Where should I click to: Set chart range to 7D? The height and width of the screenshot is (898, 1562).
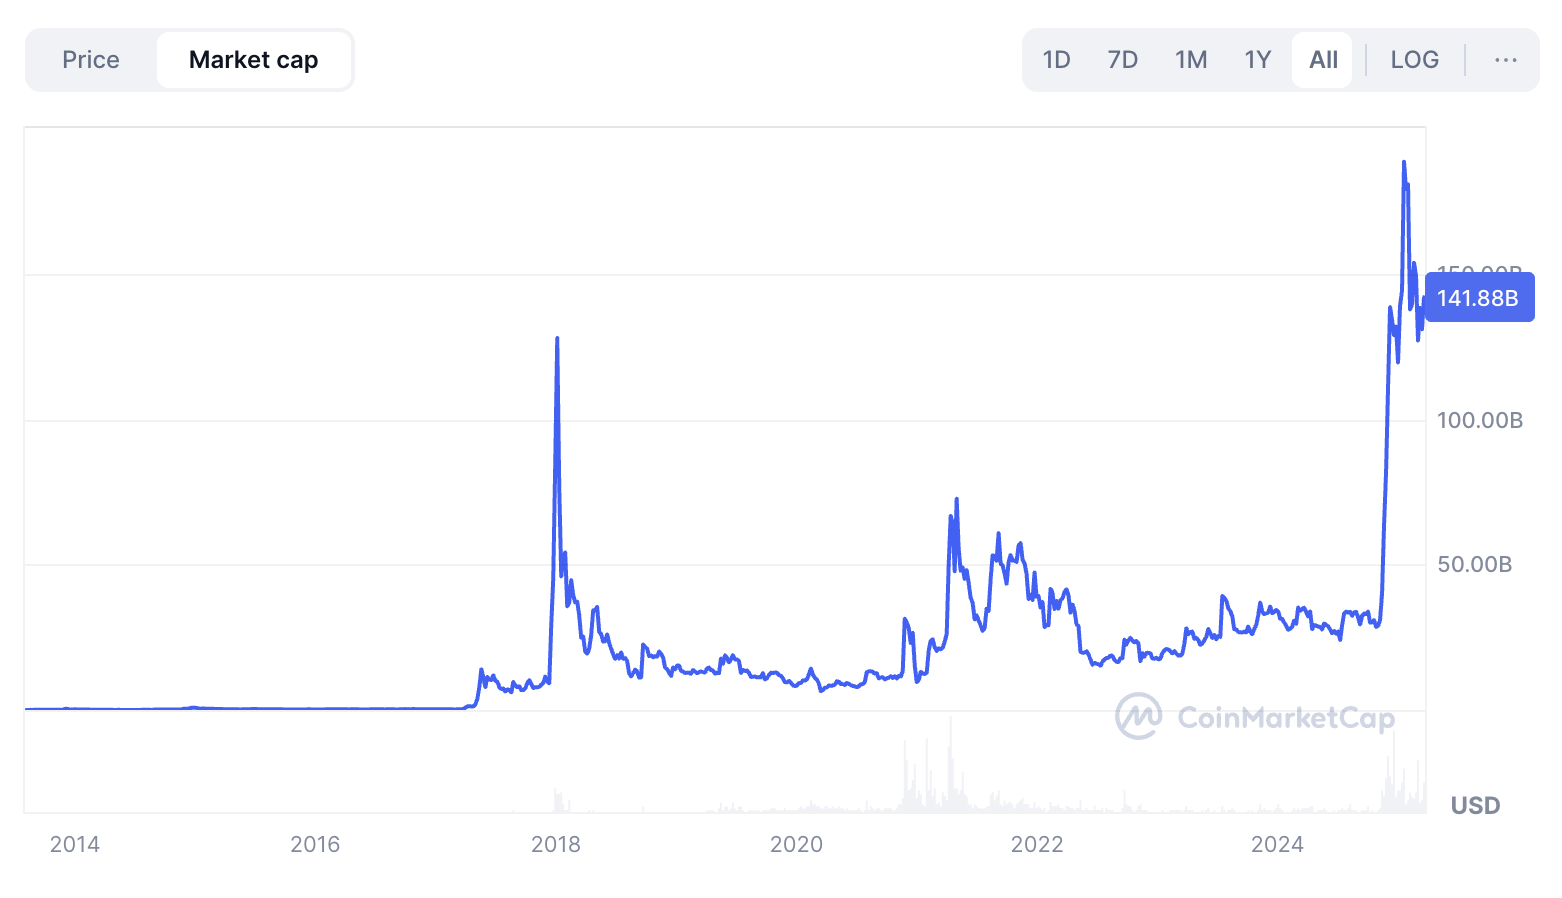pos(1123,60)
